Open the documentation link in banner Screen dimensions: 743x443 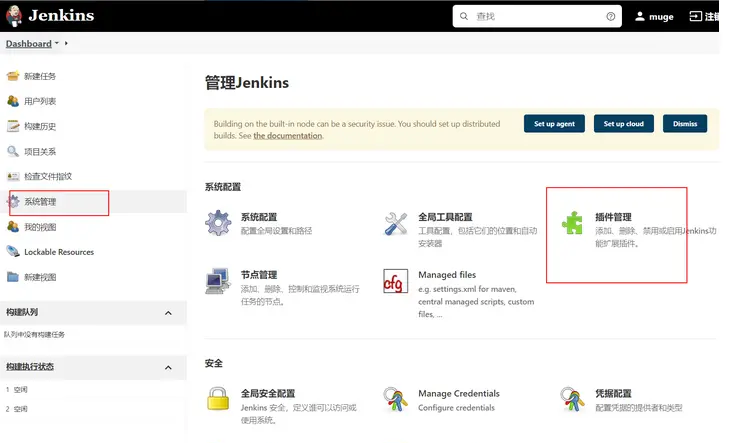click(288, 136)
